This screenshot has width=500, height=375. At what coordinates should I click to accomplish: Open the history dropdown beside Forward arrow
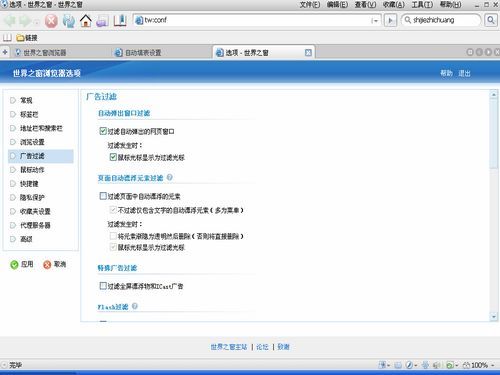pyautogui.click(x=36, y=21)
